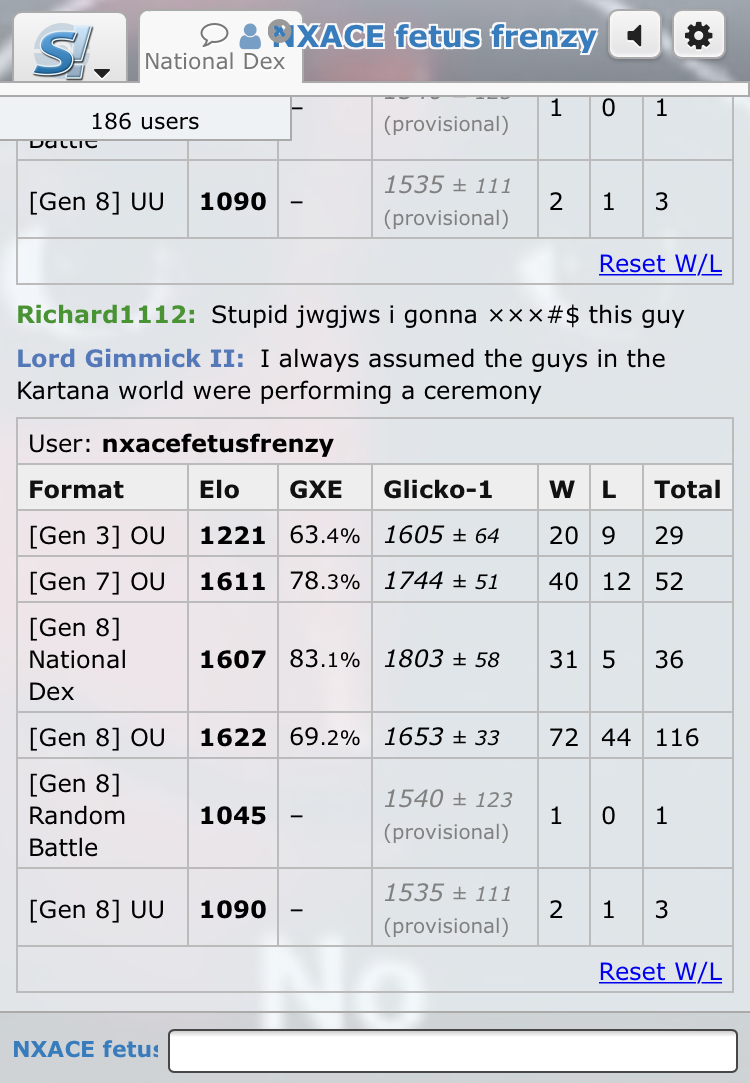Click the Glicko-1 column header
Image resolution: width=750 pixels, height=1083 pixels.
(438, 489)
